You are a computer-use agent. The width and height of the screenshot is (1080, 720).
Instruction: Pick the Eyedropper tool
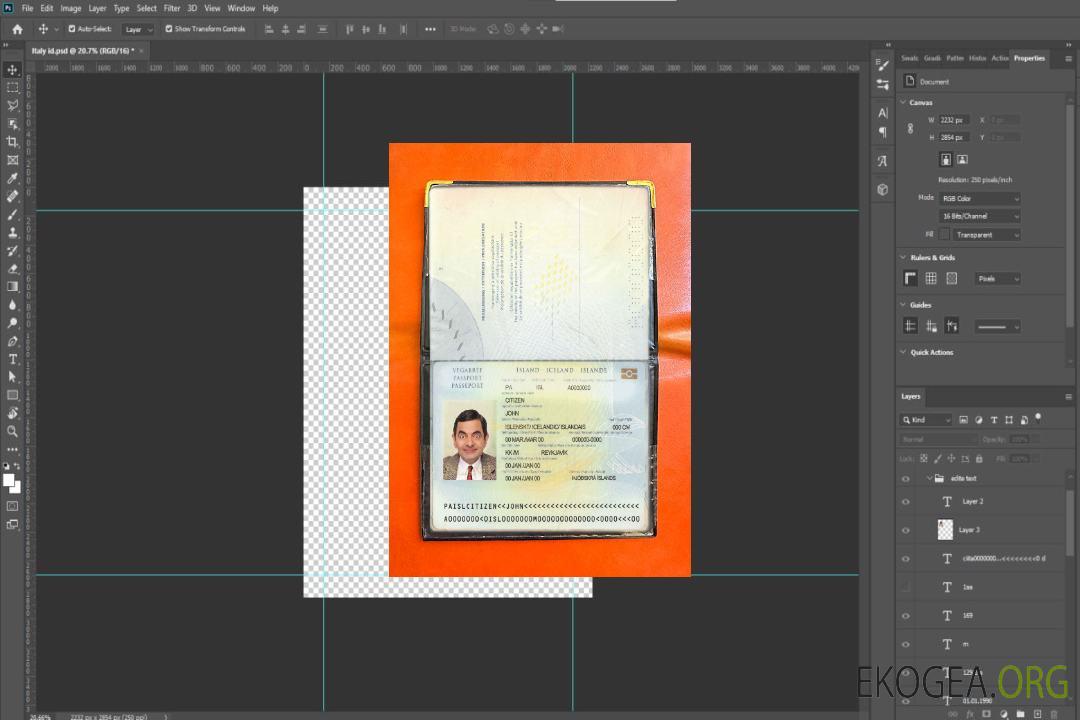coord(13,178)
